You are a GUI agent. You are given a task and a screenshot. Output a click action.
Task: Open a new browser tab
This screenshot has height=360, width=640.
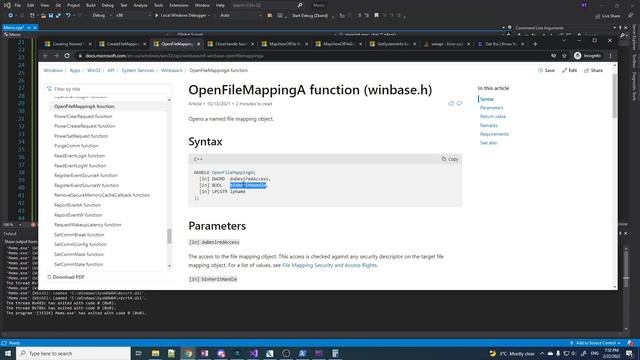[x=535, y=44]
